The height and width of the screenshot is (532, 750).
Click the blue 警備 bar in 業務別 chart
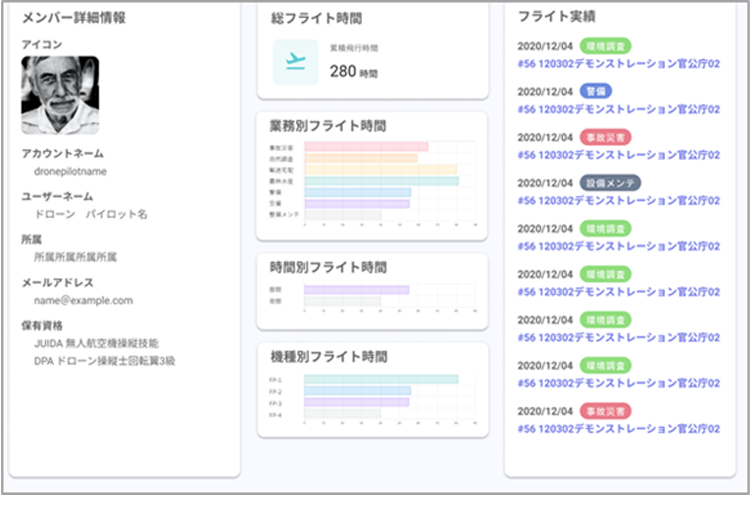tap(358, 192)
